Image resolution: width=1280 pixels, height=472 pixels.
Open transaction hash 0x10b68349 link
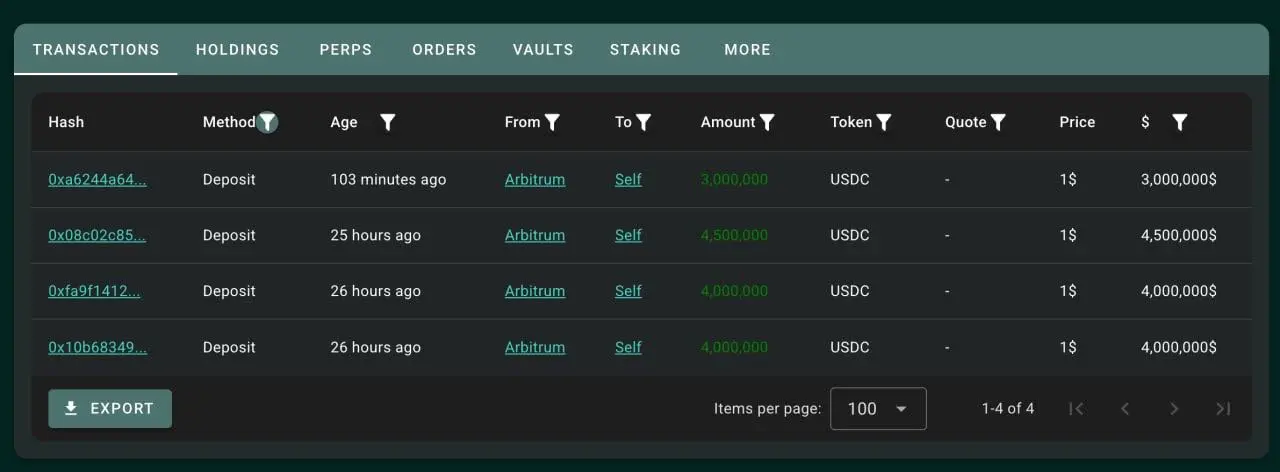point(97,348)
